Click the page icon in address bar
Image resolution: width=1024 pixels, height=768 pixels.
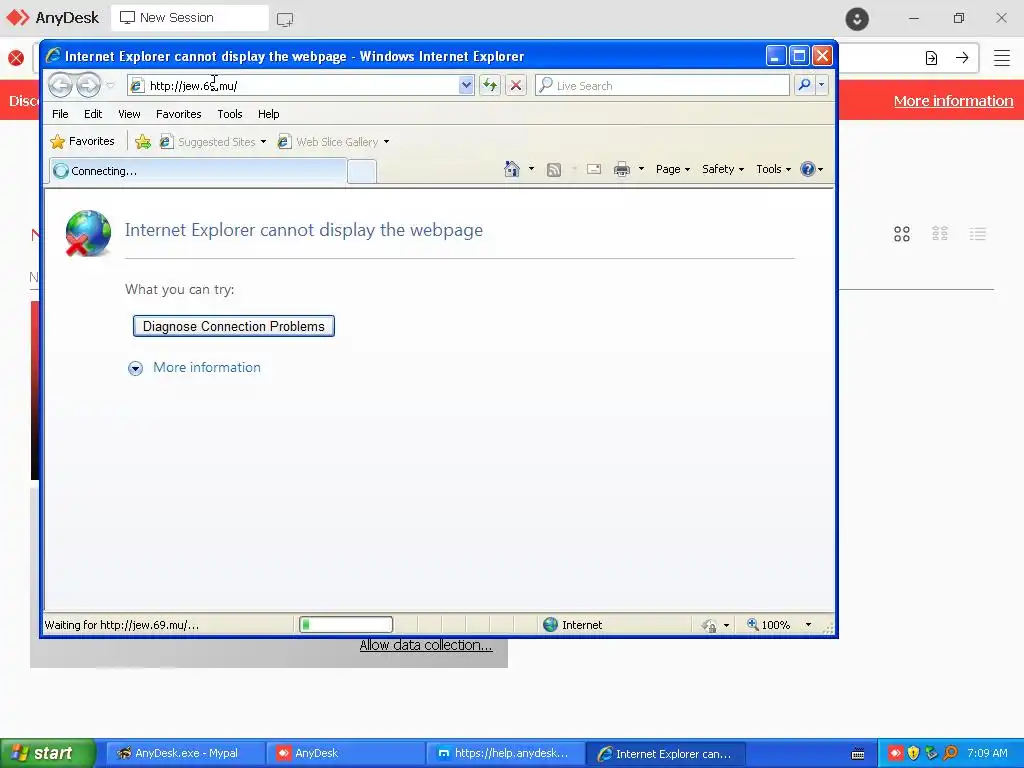tap(136, 86)
